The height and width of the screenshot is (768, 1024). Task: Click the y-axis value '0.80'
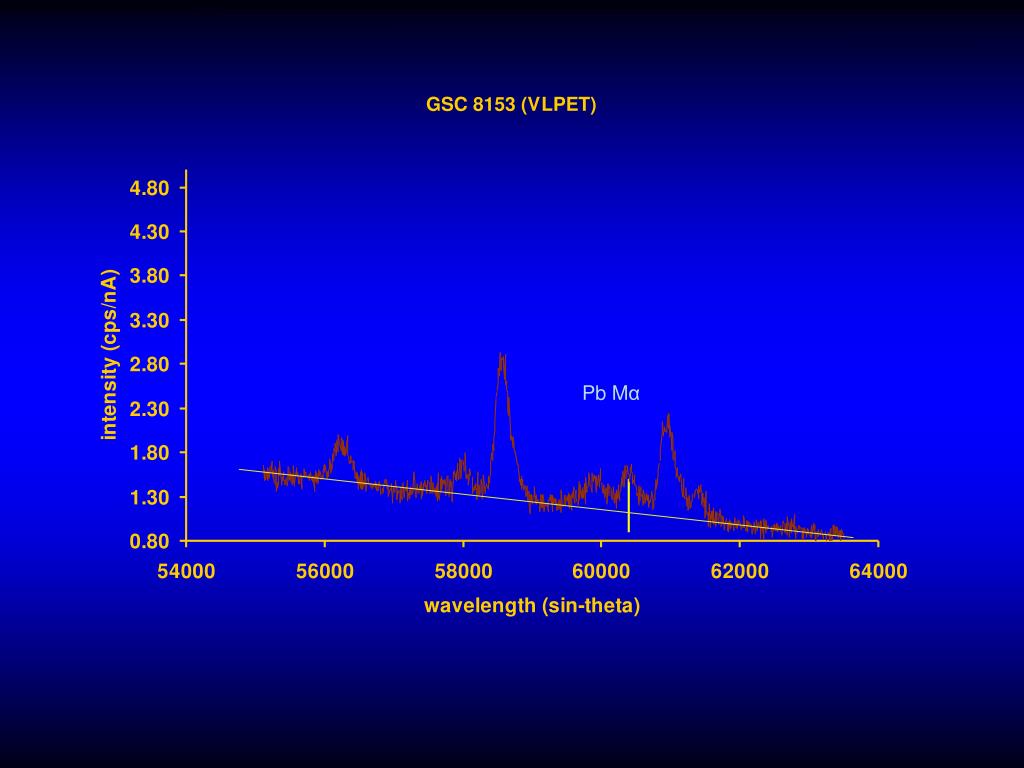tap(150, 541)
